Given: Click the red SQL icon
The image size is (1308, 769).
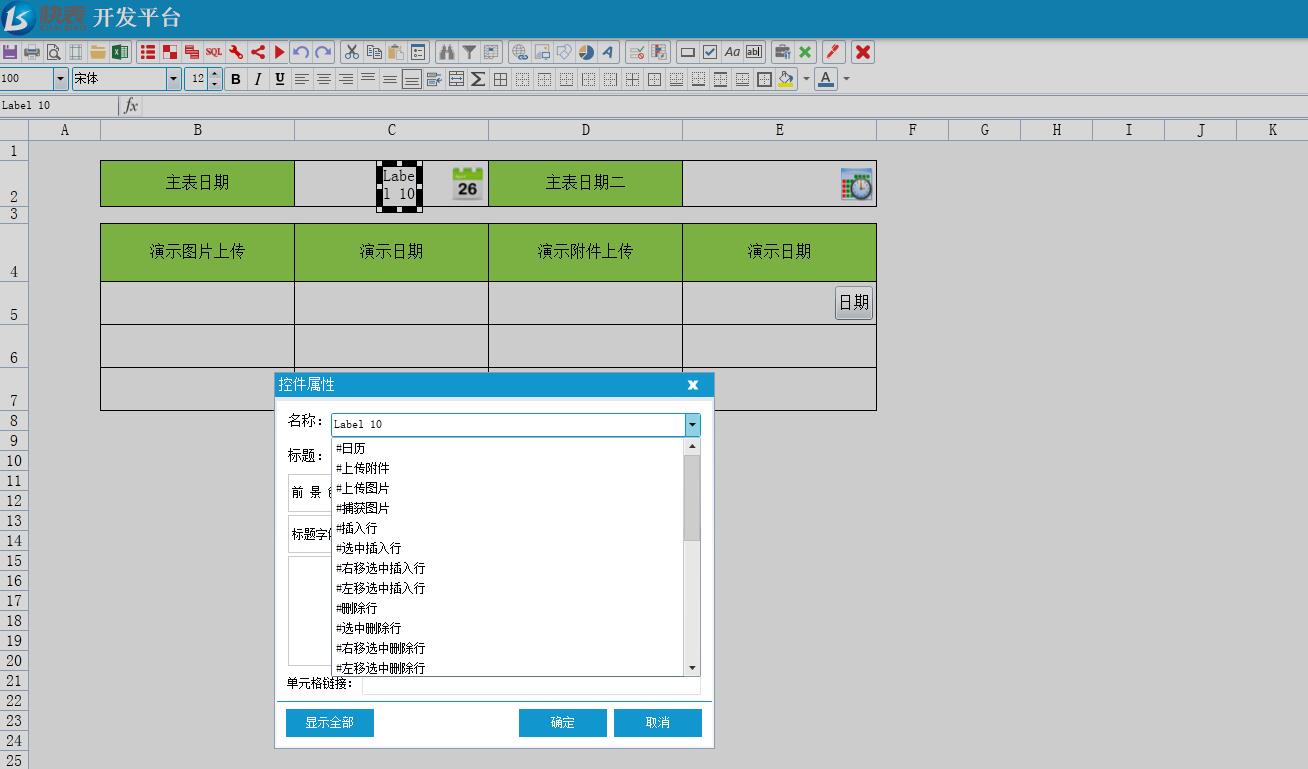Looking at the screenshot, I should pyautogui.click(x=214, y=52).
